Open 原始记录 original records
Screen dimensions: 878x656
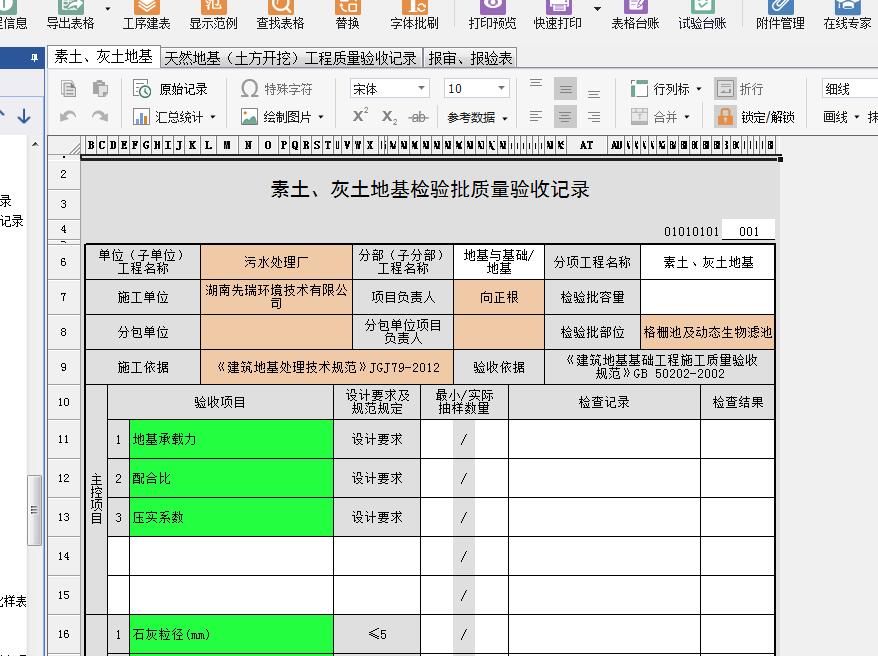coord(171,89)
